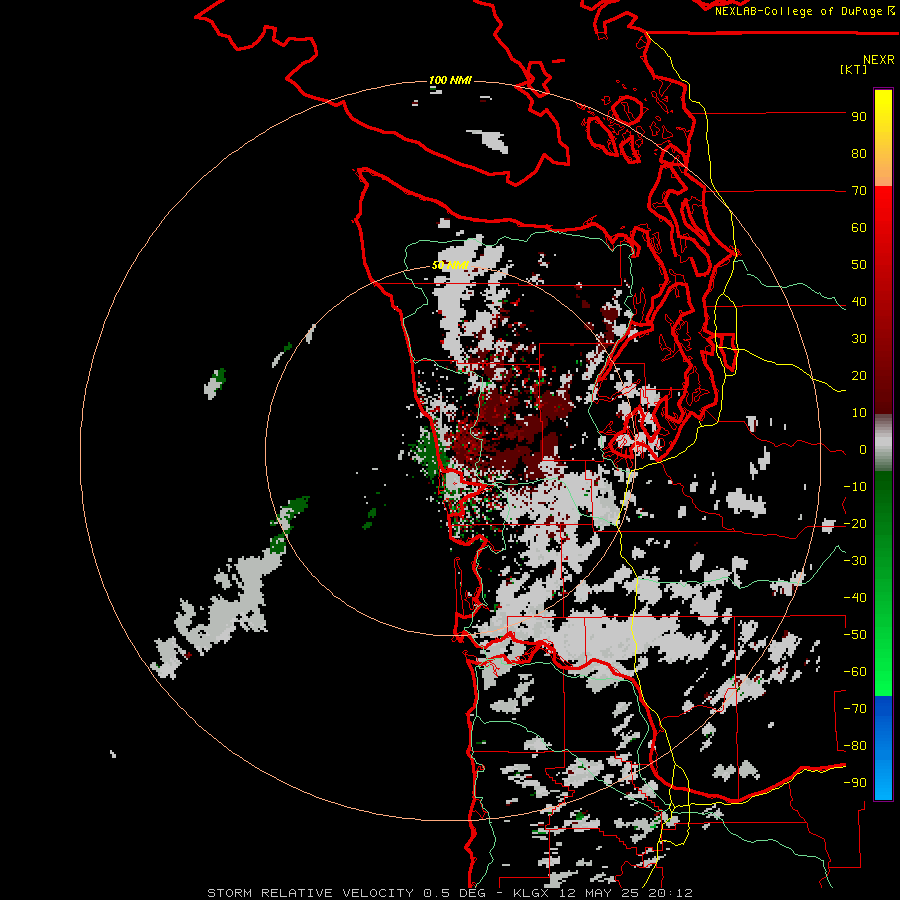Image resolution: width=900 pixels, height=900 pixels.
Task: Click the 10 value on the velocity scale
Action: (859, 413)
